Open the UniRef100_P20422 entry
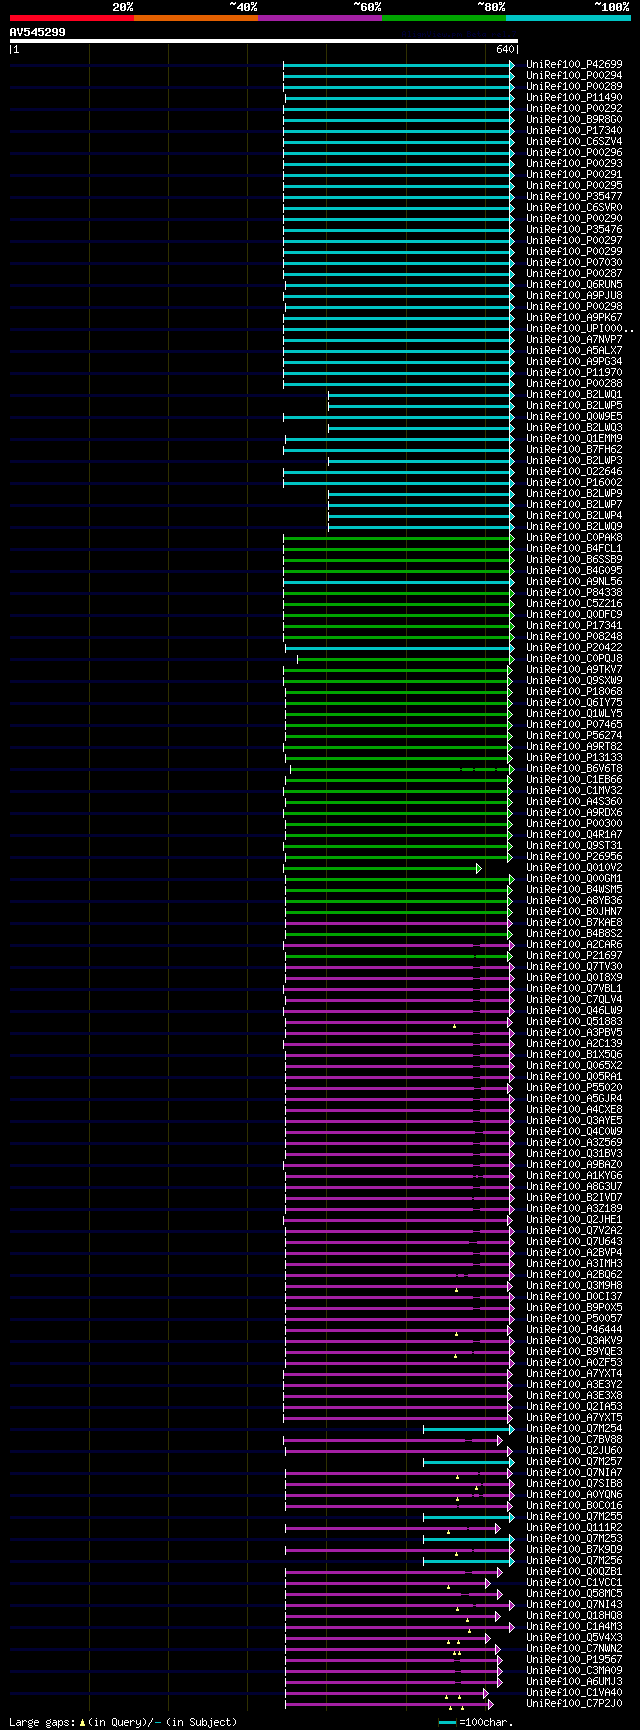 point(574,647)
